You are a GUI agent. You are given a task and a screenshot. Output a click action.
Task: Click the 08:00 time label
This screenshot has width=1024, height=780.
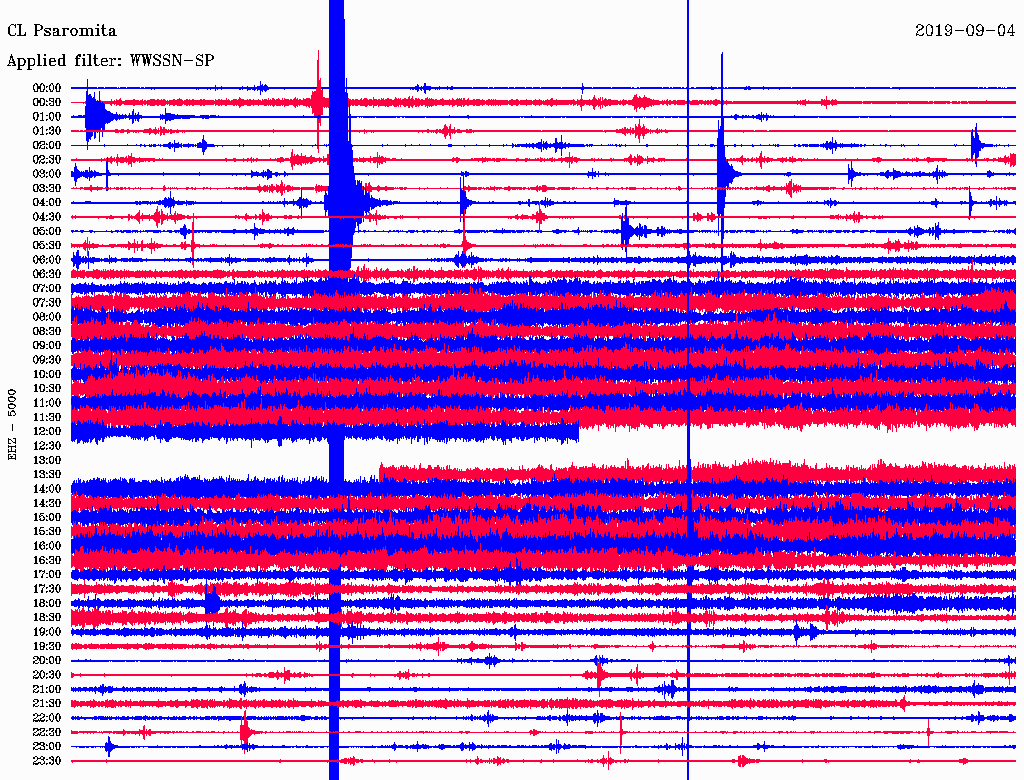(x=47, y=317)
